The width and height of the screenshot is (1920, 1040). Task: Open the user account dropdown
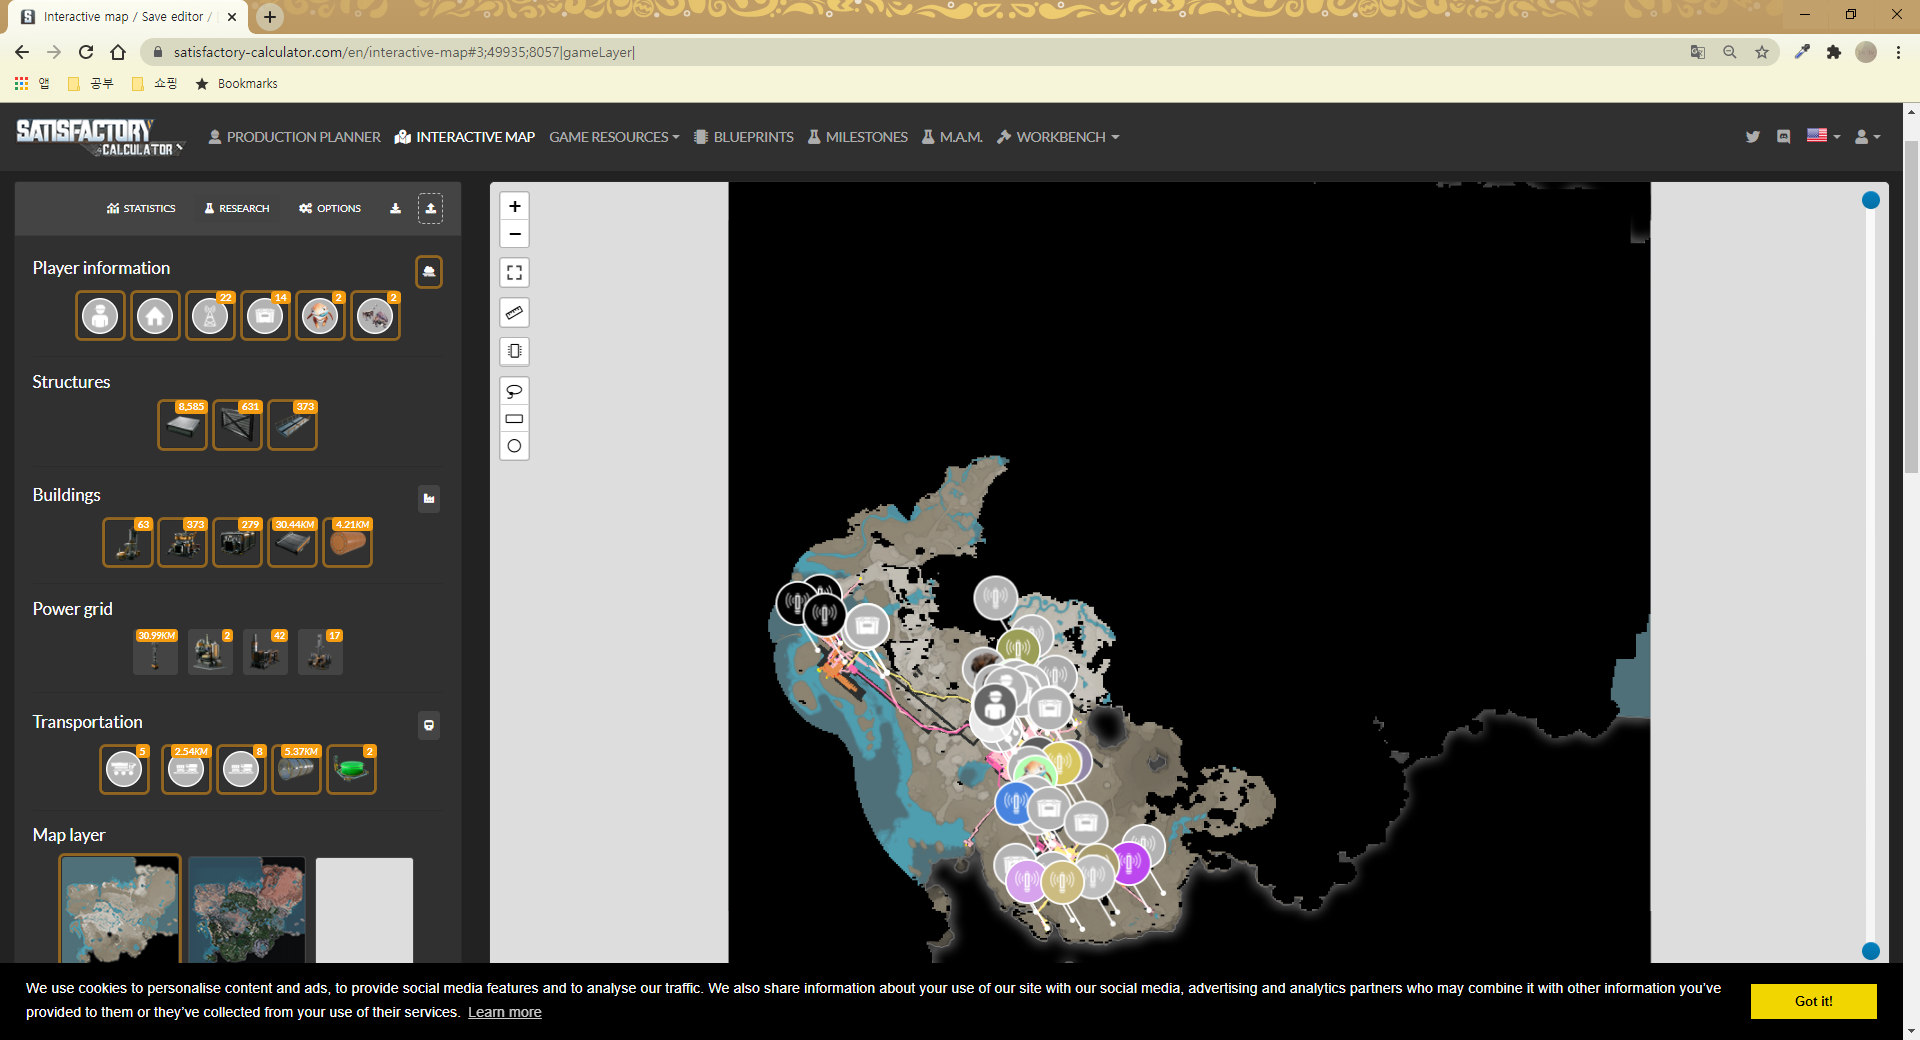pos(1867,137)
